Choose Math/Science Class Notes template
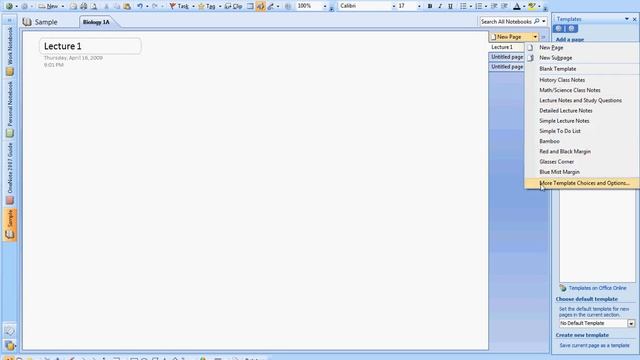The height and width of the screenshot is (360, 640). tap(582, 90)
